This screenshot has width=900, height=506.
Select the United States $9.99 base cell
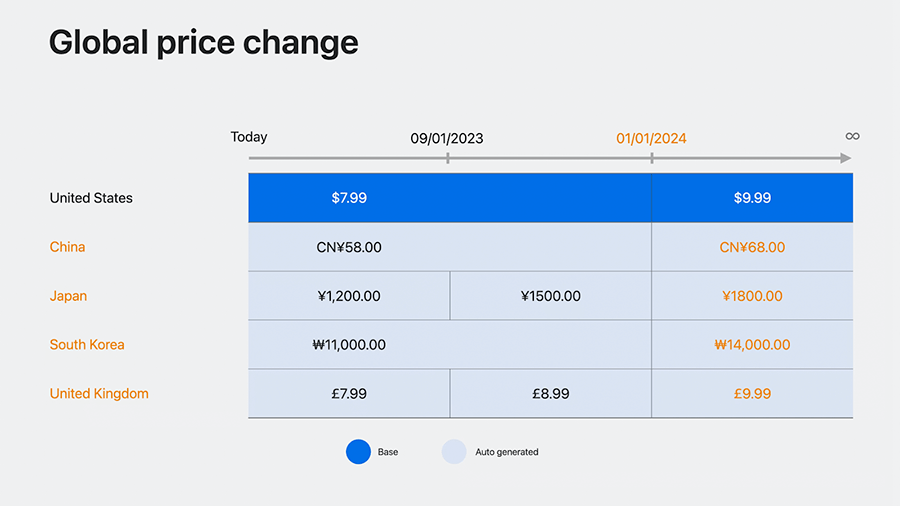[752, 198]
